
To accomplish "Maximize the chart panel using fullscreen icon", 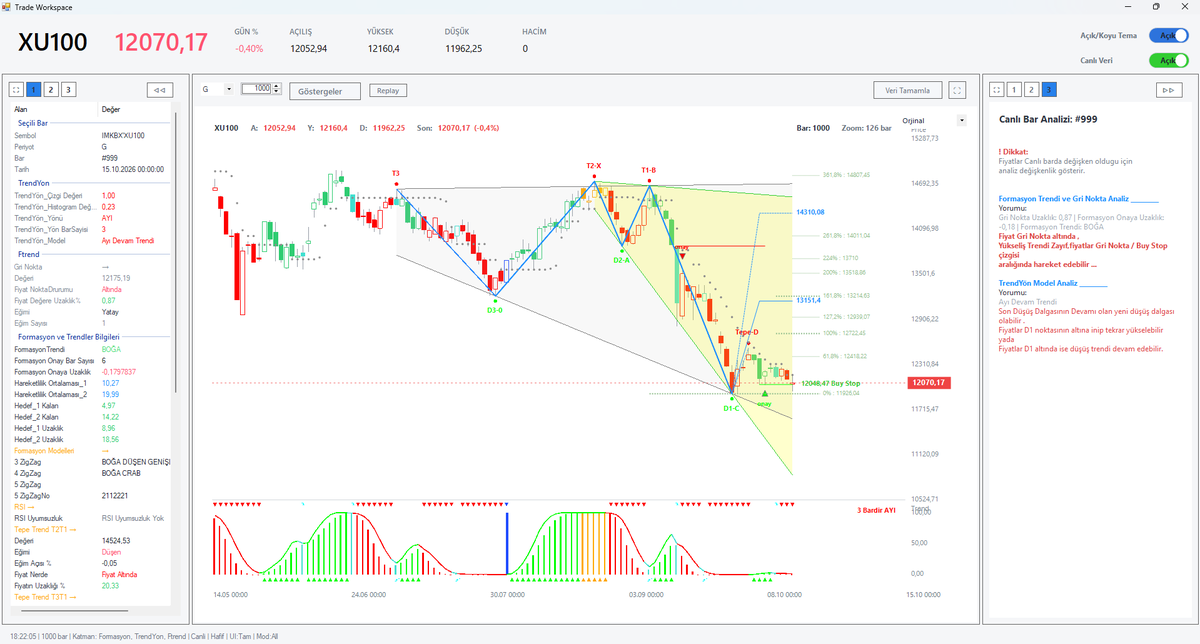I will pyautogui.click(x=958, y=90).
